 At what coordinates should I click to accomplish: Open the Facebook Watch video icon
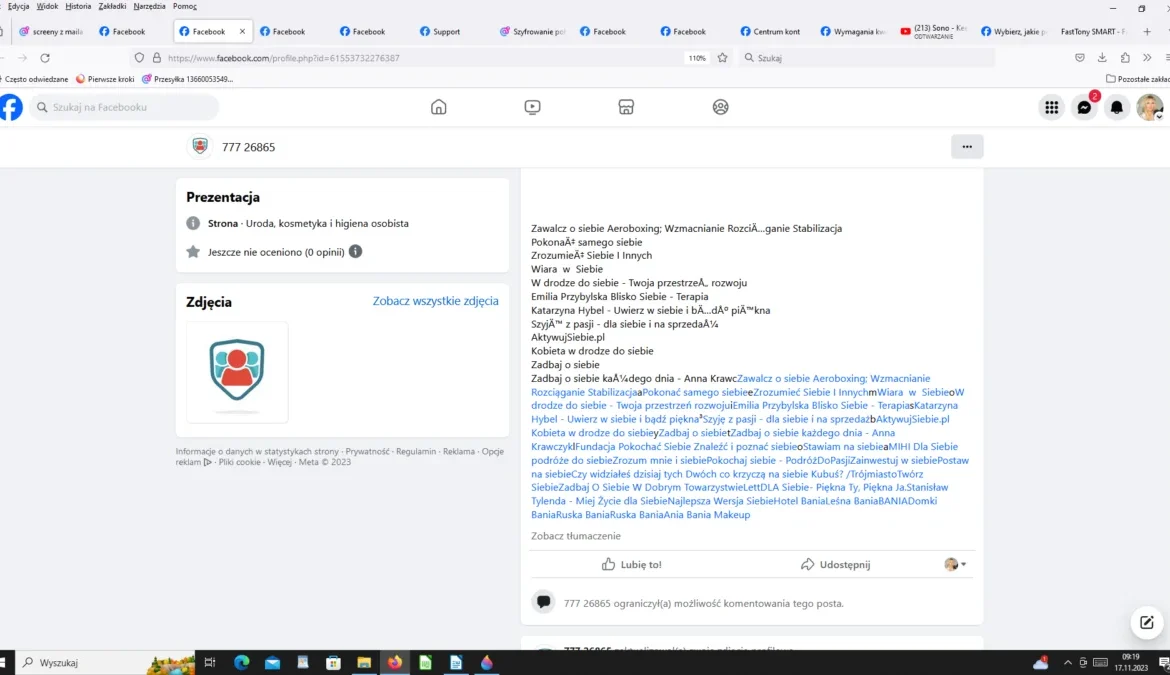[532, 107]
